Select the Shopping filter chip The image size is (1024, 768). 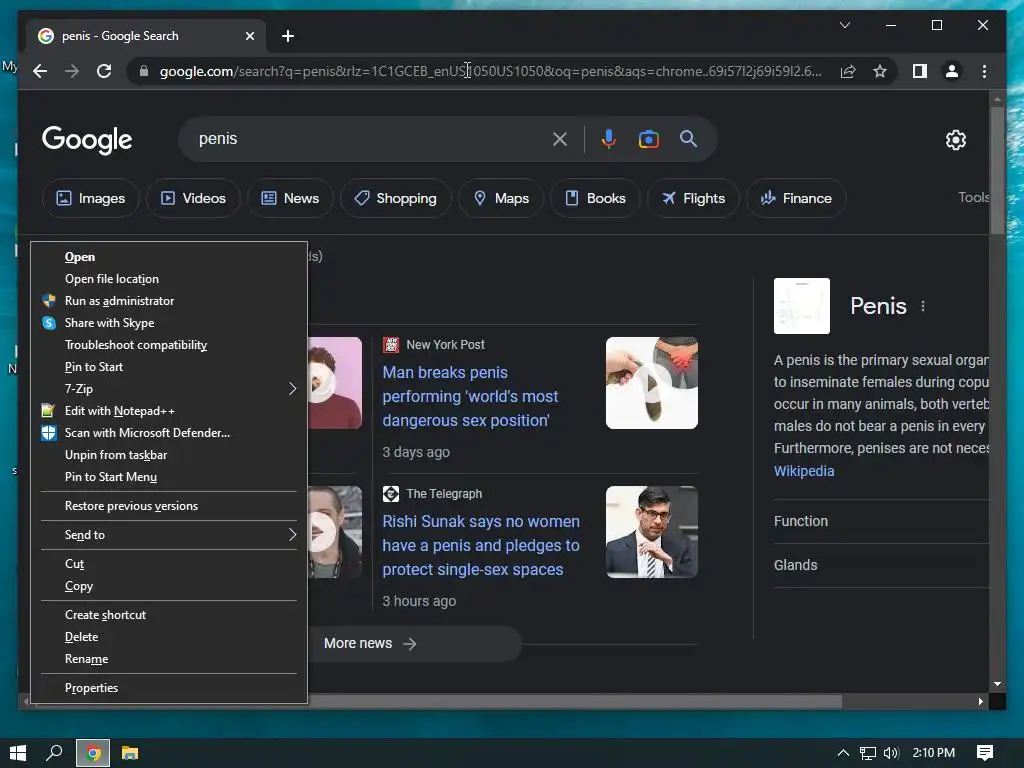(395, 198)
